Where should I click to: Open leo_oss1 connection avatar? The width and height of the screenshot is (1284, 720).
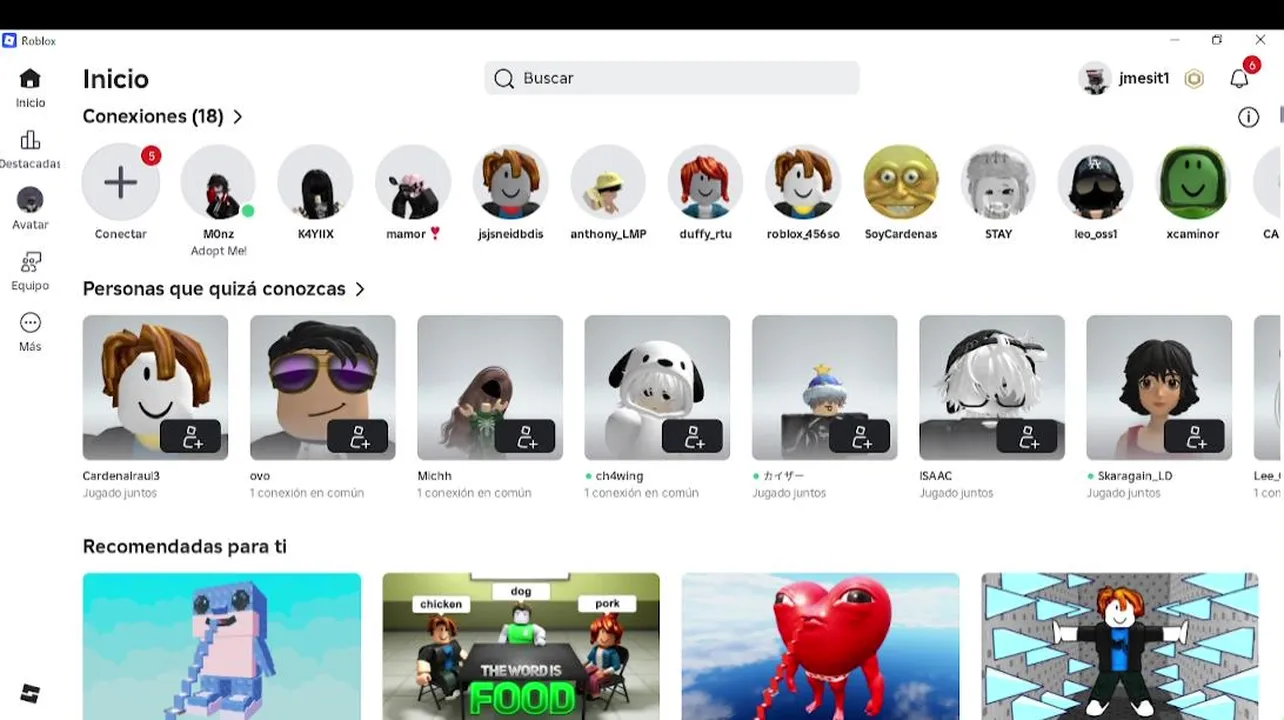[1096, 182]
